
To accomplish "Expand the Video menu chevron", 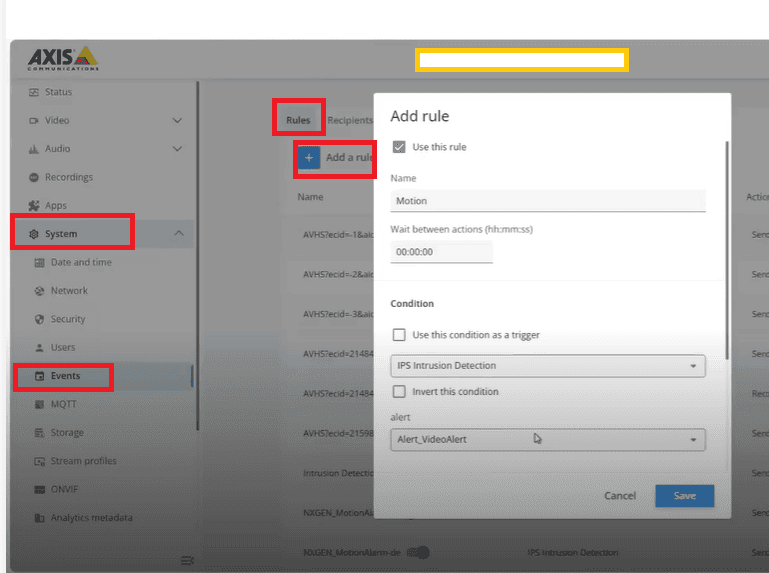I will click(x=178, y=121).
